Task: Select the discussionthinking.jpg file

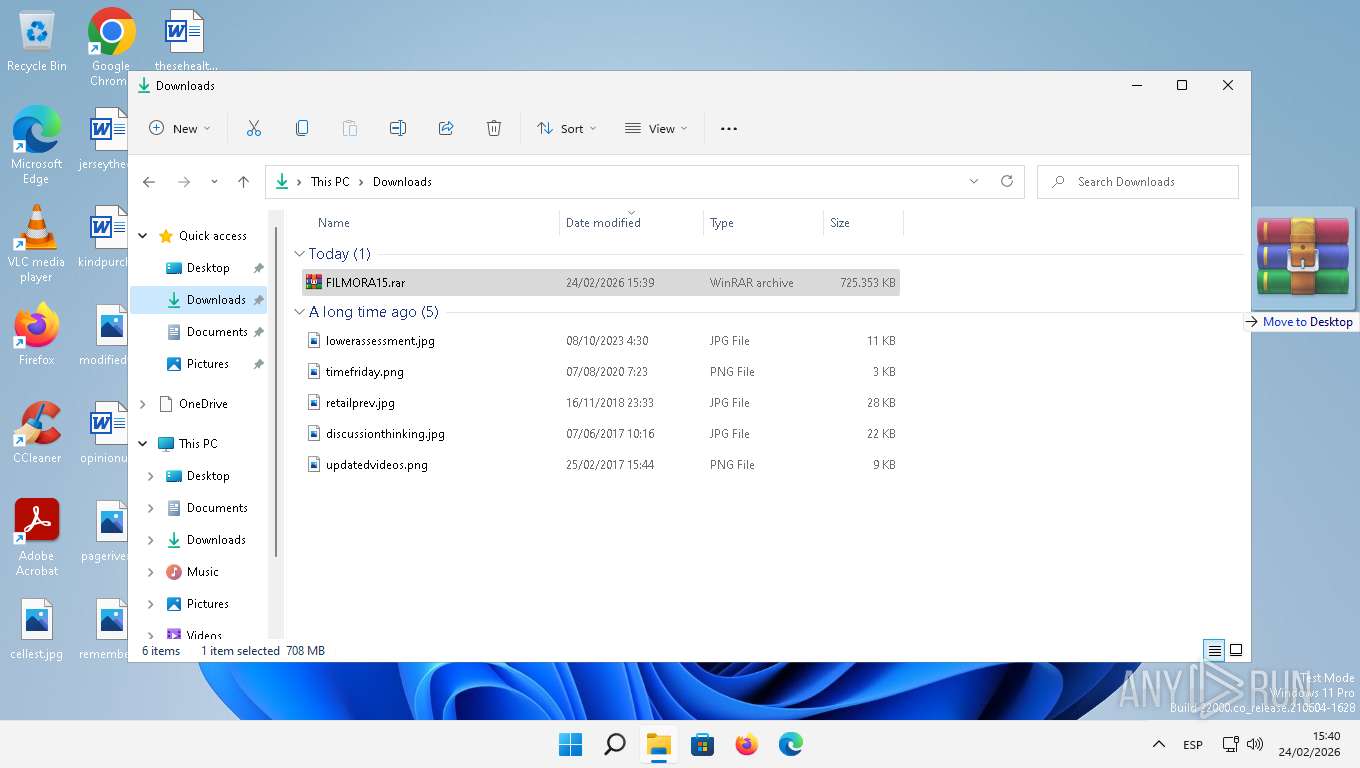Action: pyautogui.click(x=601, y=434)
